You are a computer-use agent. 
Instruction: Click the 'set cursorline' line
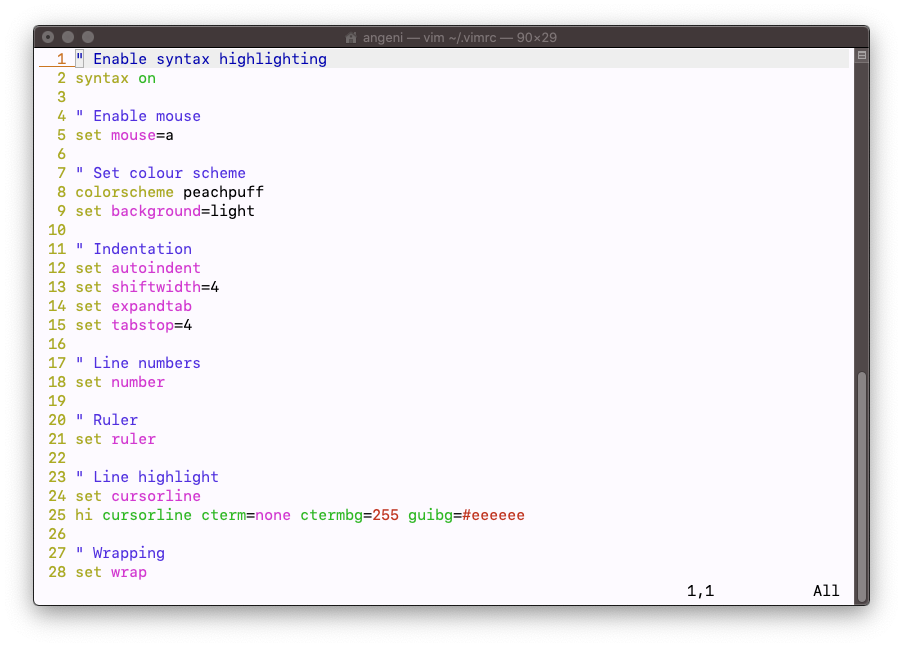point(138,497)
